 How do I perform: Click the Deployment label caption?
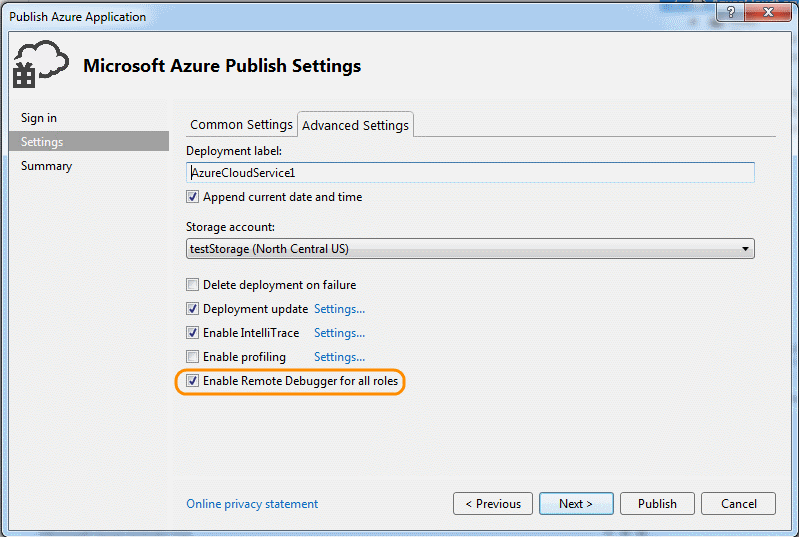[234, 151]
